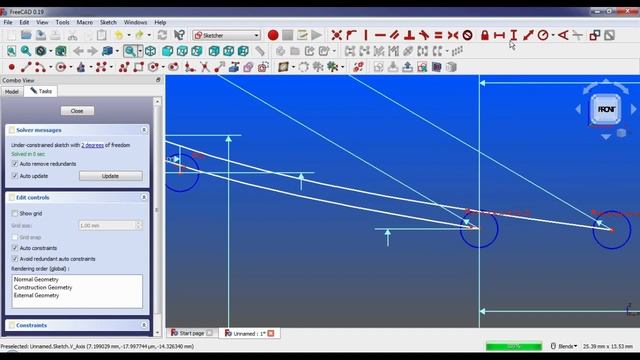This screenshot has width=640, height=360.
Task: Switch to the Start page tab
Action: (191, 333)
